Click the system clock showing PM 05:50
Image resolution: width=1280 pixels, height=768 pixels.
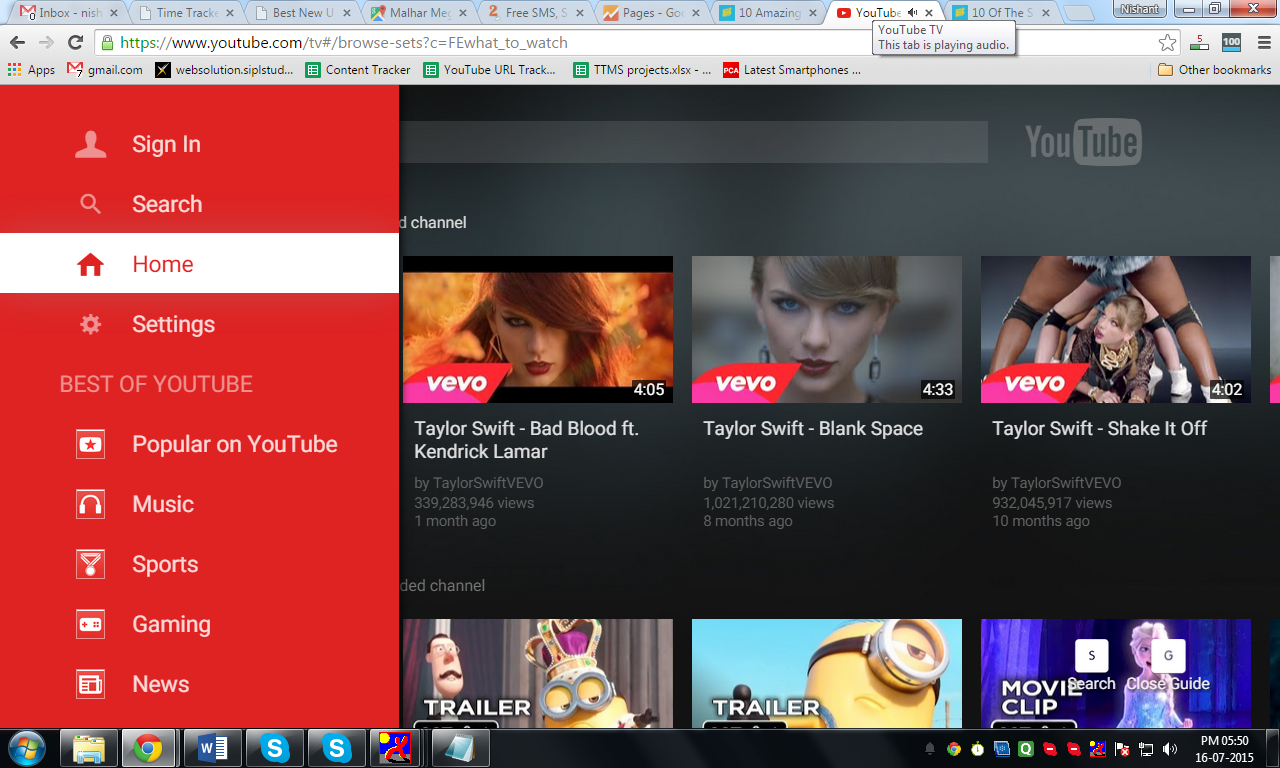click(1224, 748)
